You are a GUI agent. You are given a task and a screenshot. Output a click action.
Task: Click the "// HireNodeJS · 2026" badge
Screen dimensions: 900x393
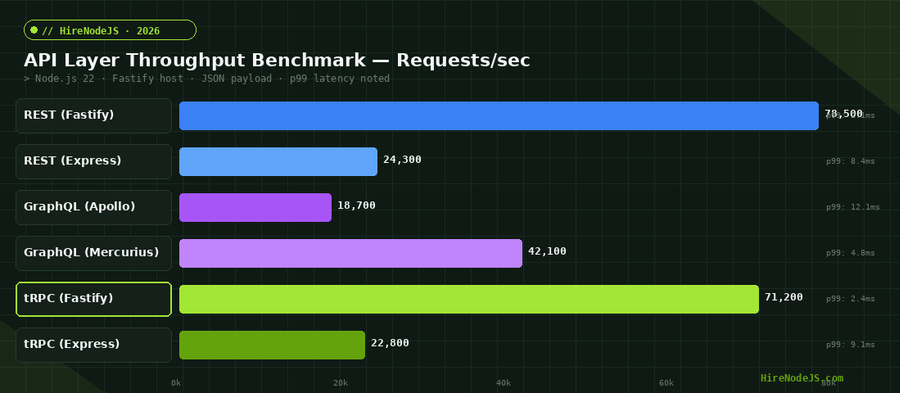[110, 30]
